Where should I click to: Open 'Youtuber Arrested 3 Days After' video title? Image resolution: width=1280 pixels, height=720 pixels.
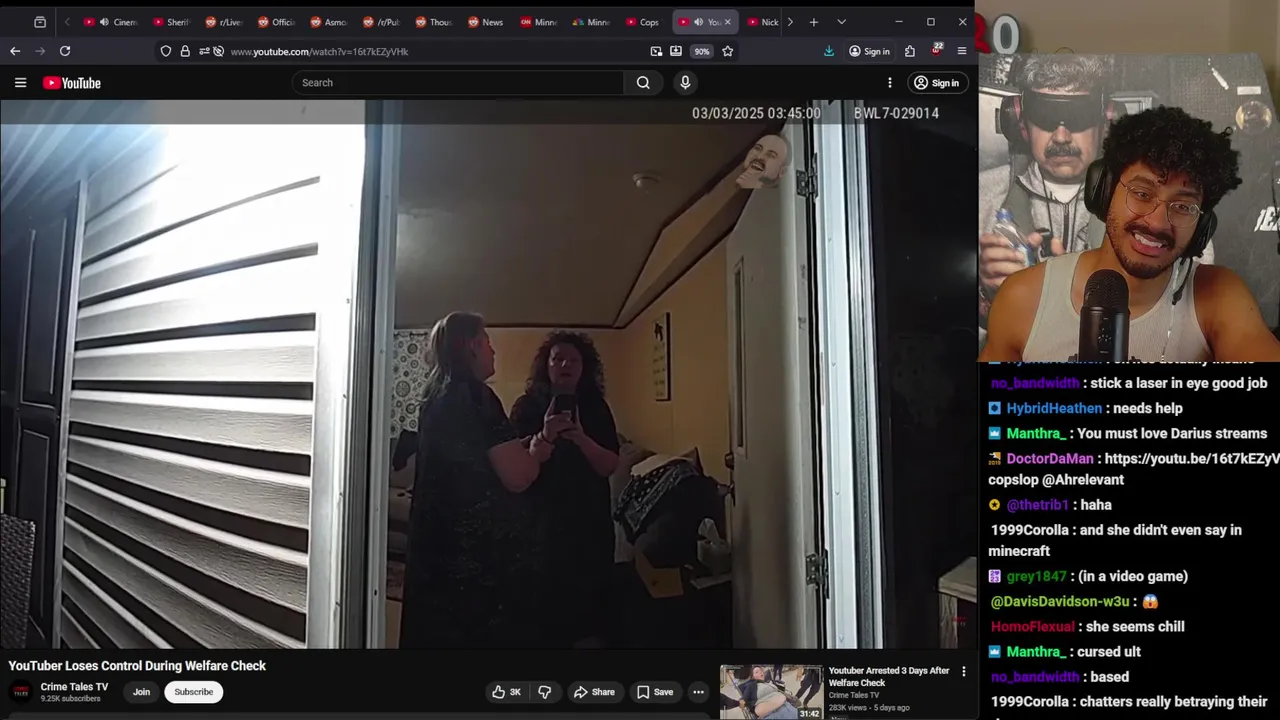coord(889,676)
